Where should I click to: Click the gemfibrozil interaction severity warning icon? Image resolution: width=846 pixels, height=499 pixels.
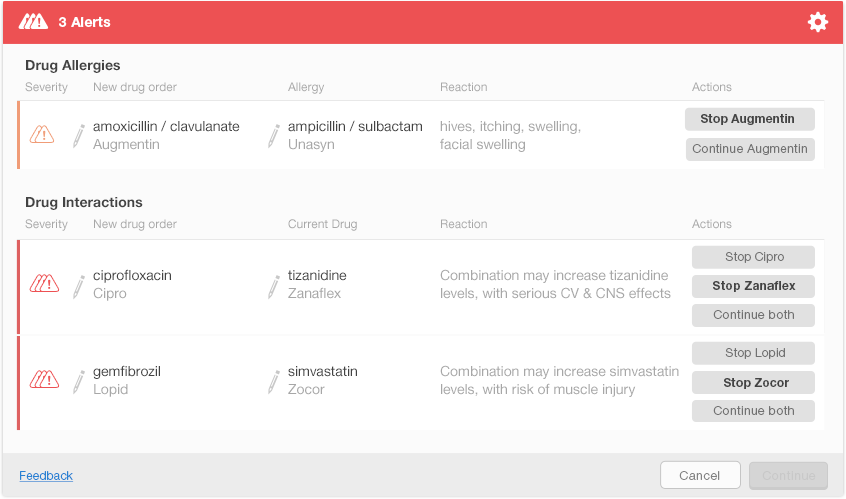(x=44, y=380)
